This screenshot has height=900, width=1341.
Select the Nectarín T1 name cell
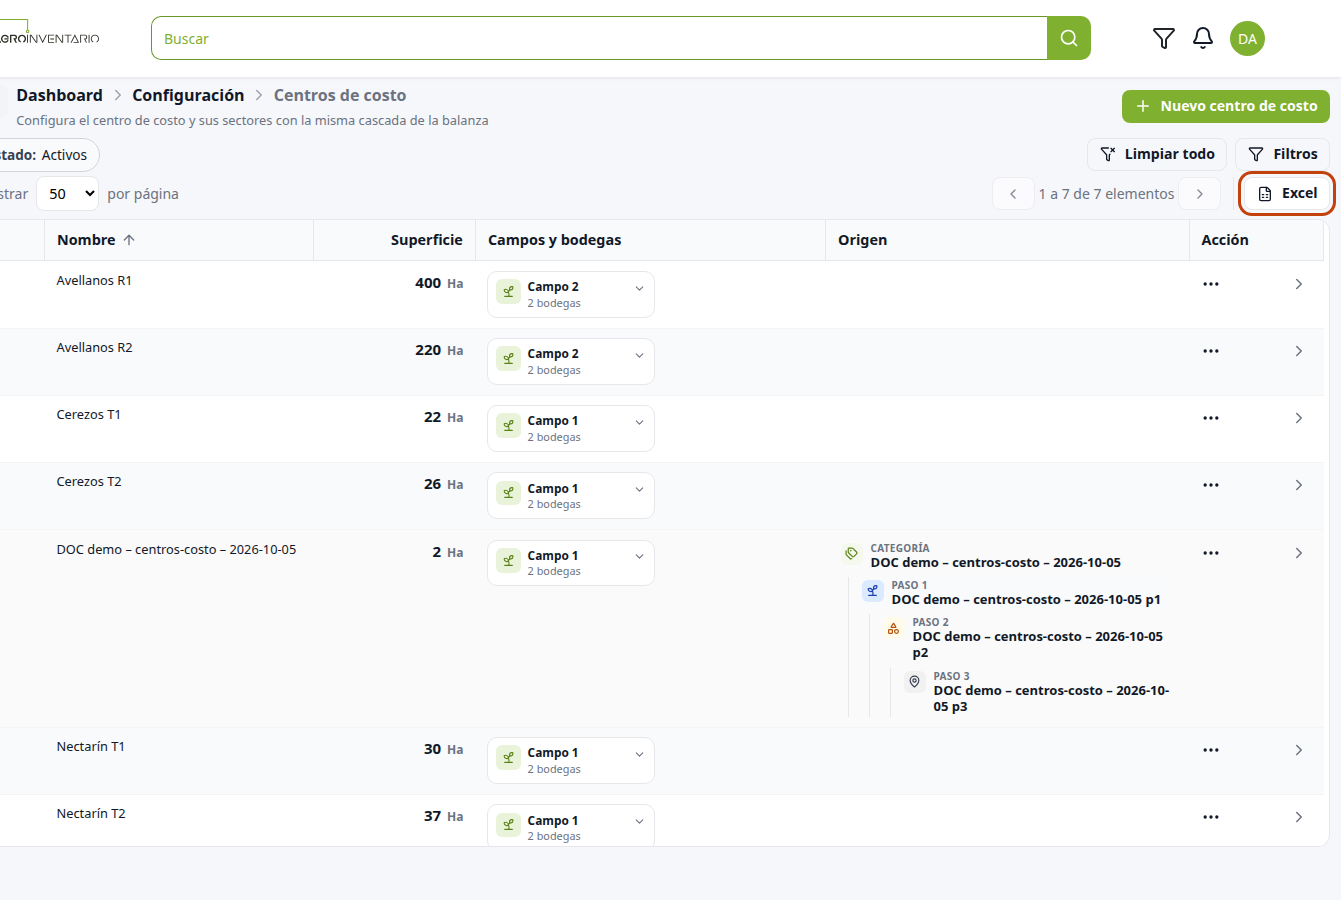(91, 747)
